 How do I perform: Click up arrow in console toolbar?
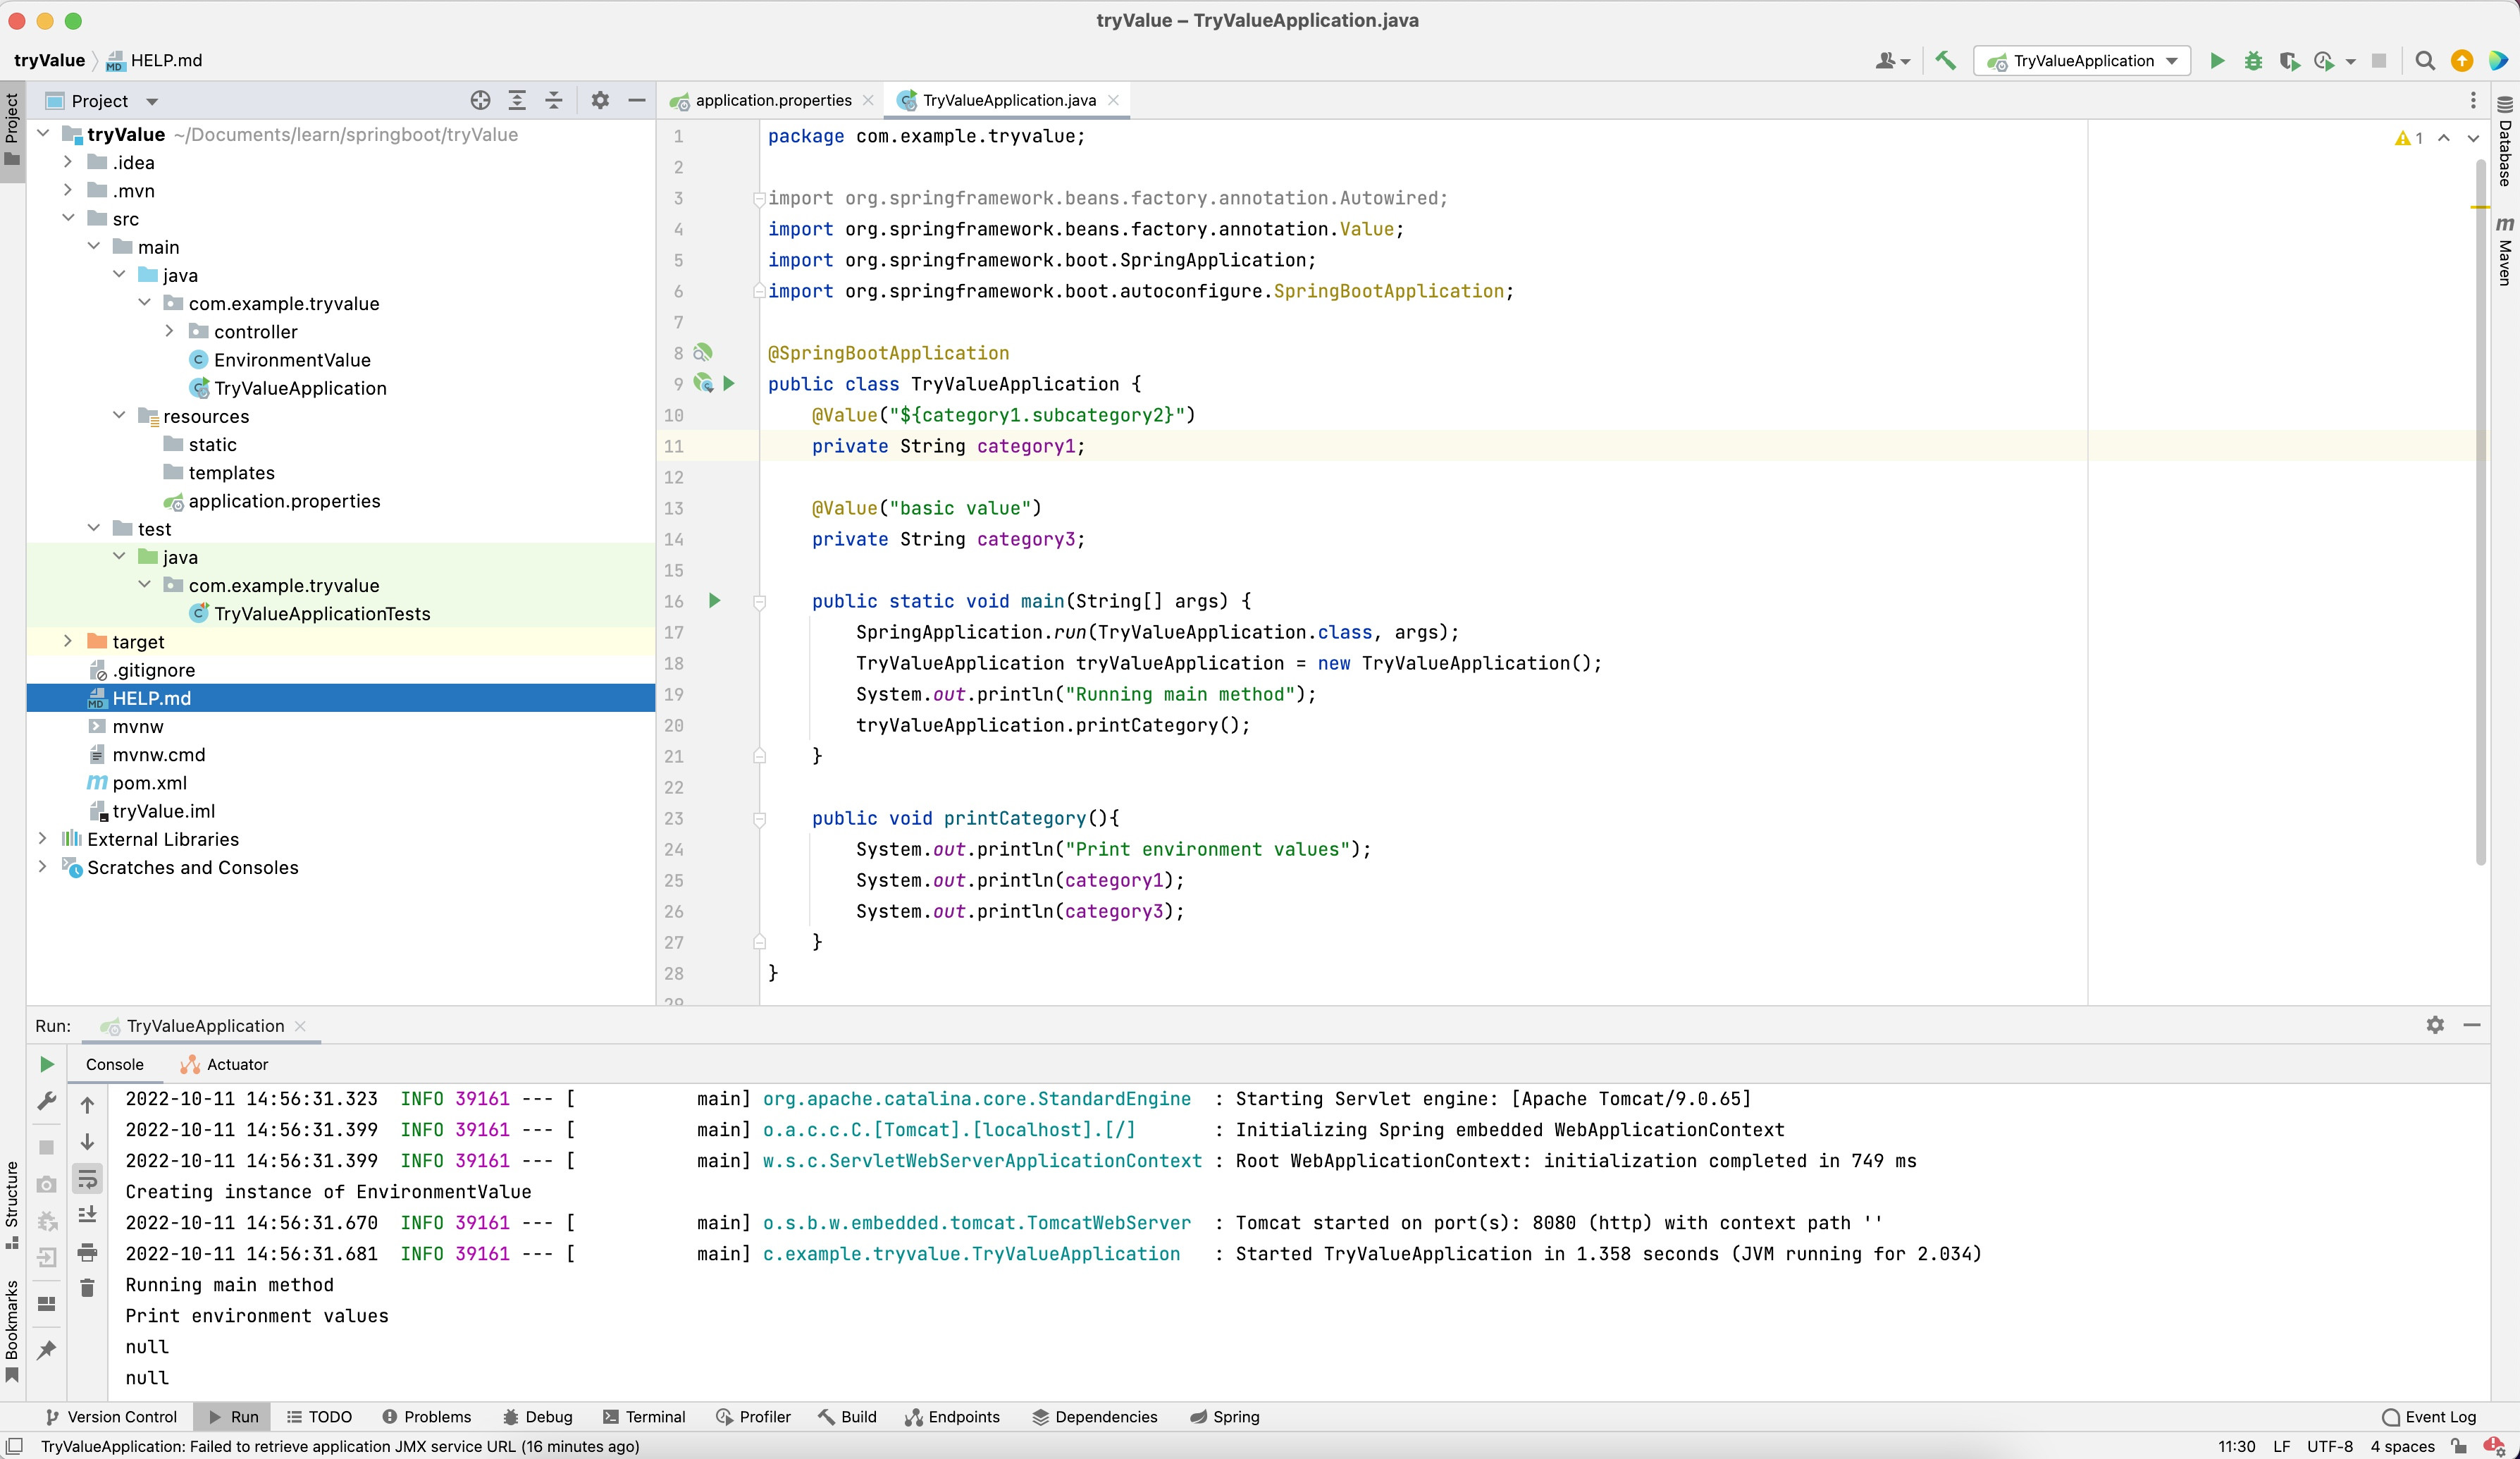[87, 1105]
